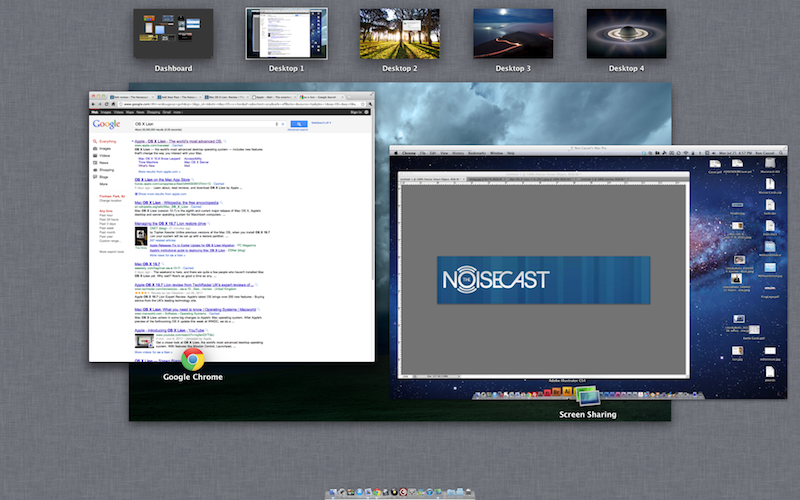The height and width of the screenshot is (500, 800).
Task: Open the History menu in the Screen Sharing menu bar
Action: point(458,153)
